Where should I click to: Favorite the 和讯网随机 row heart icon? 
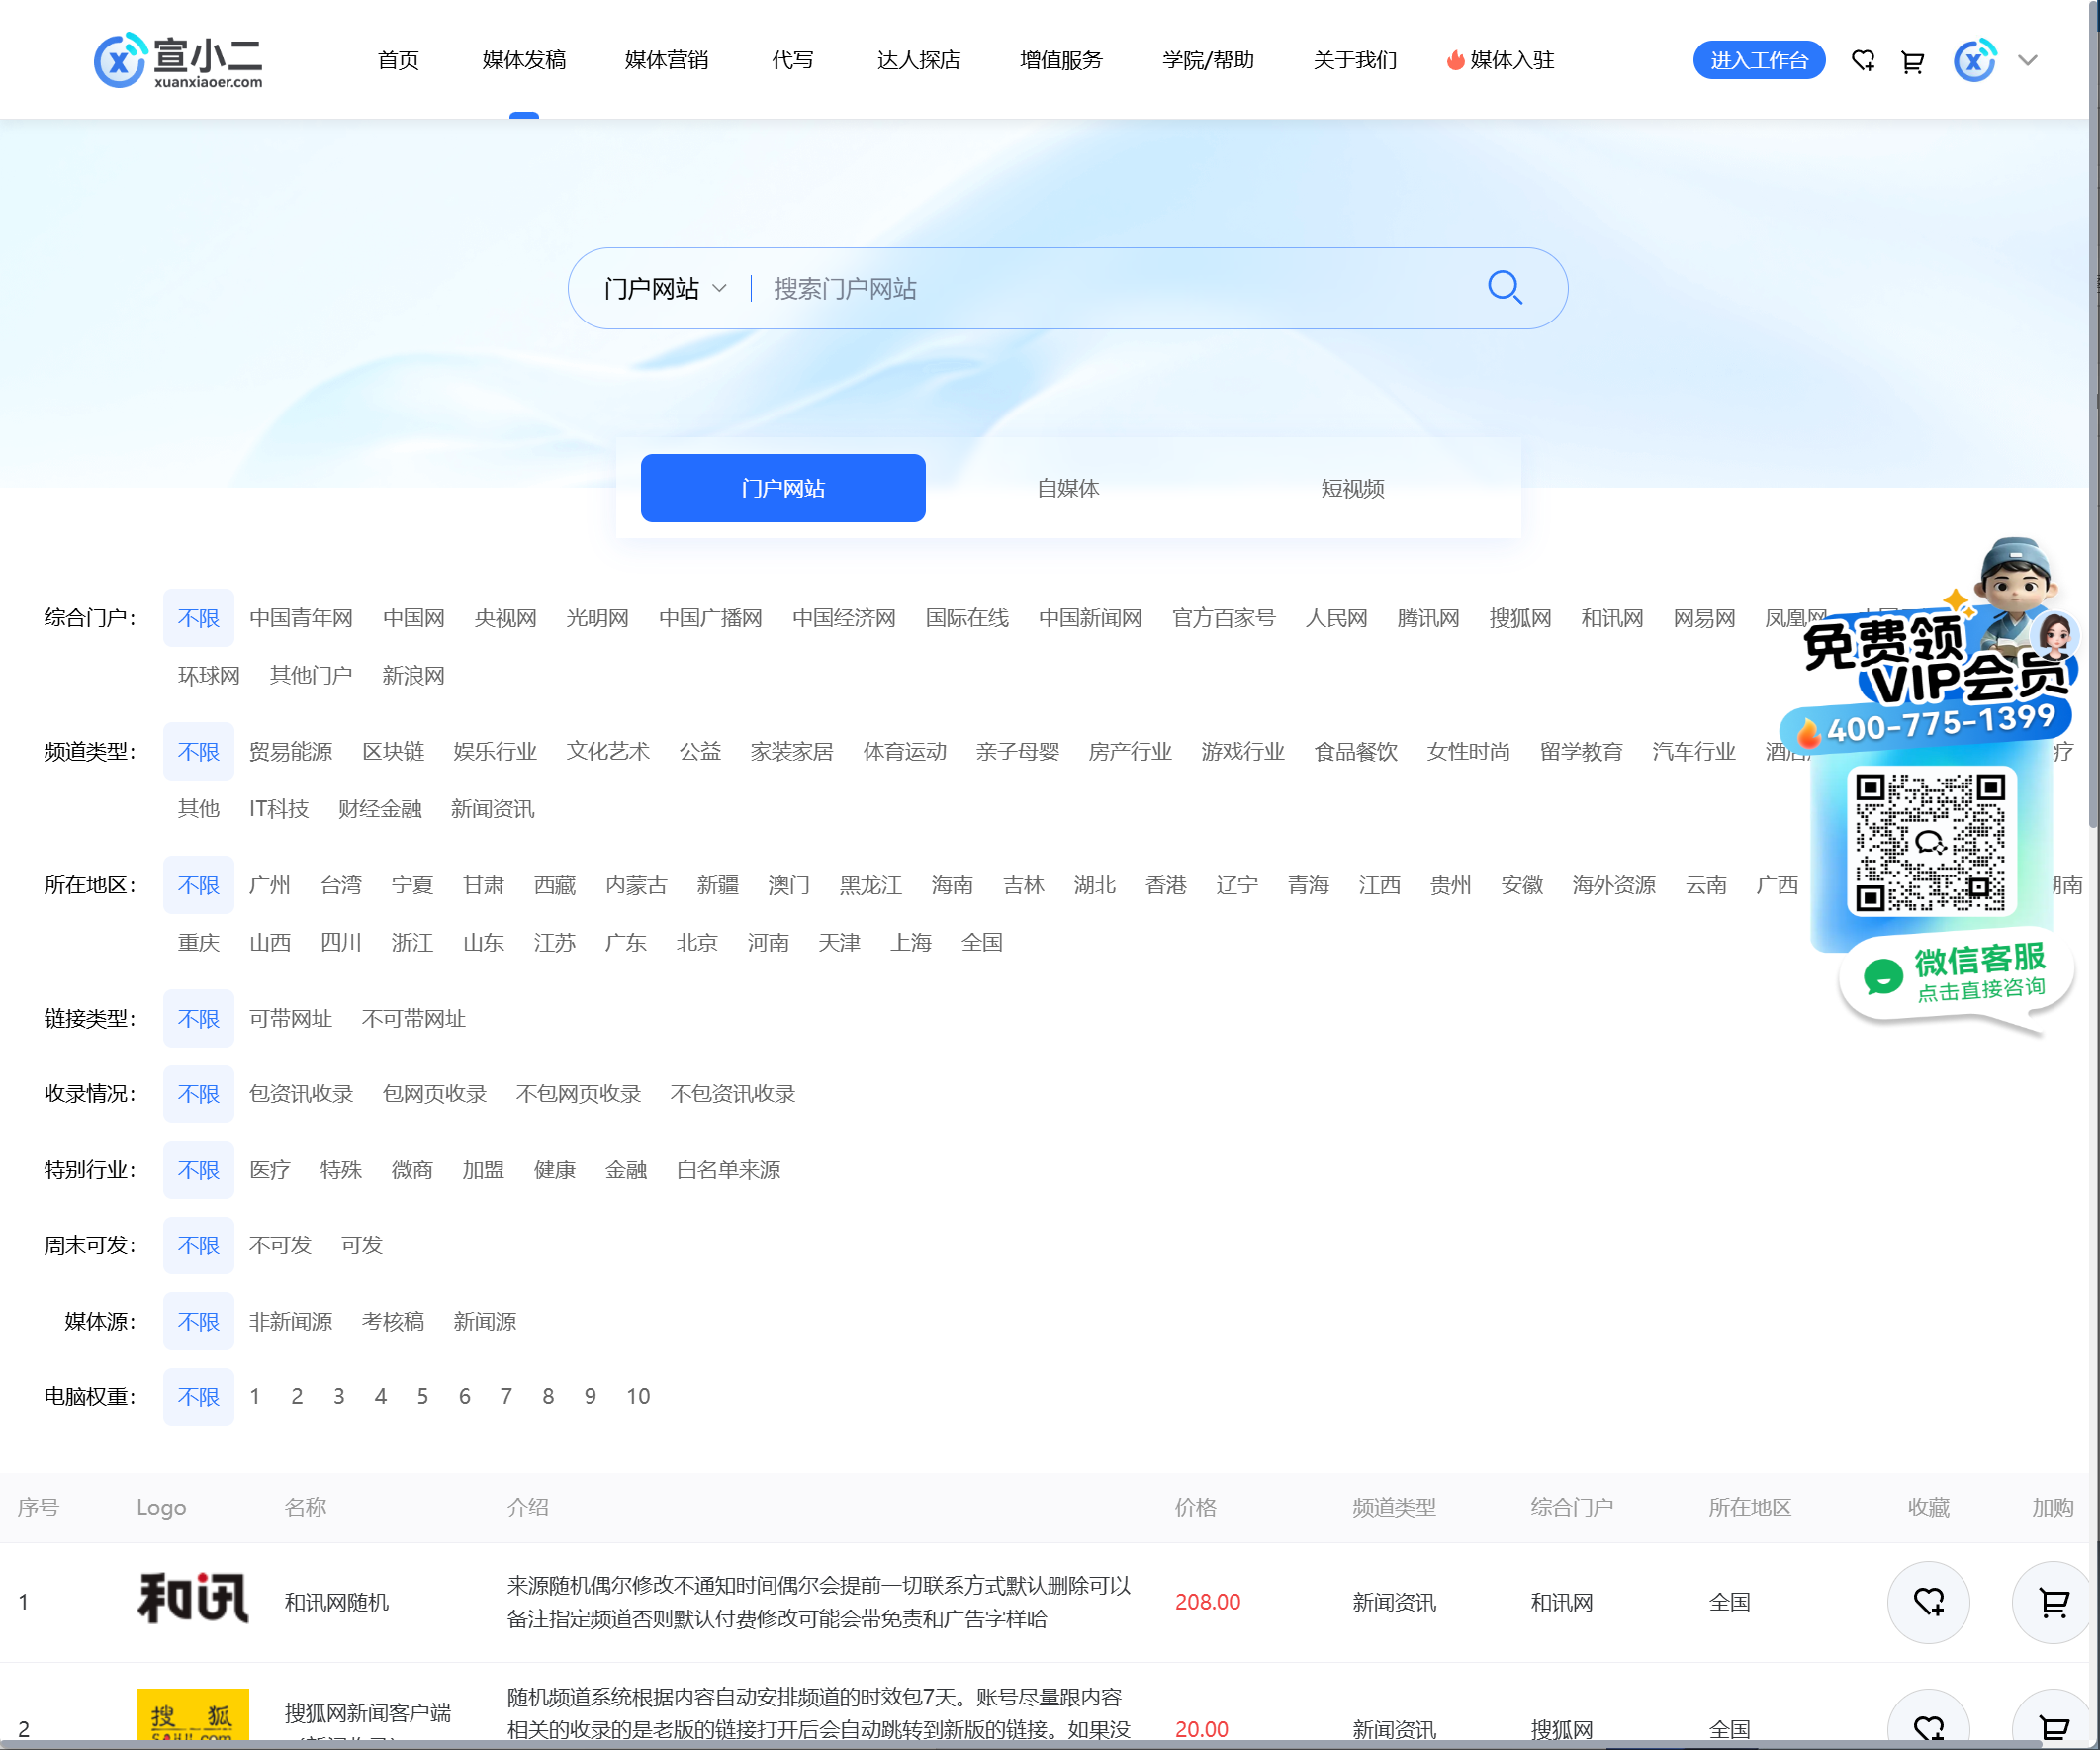1928,1602
